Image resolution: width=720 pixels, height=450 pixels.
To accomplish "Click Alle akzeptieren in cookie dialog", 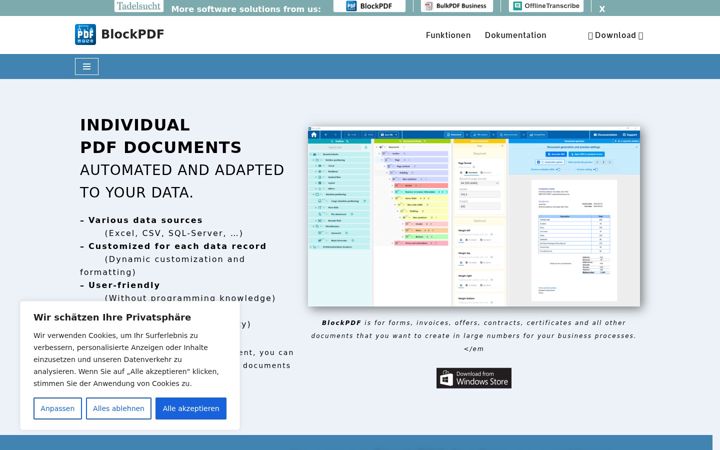I will [x=191, y=408].
